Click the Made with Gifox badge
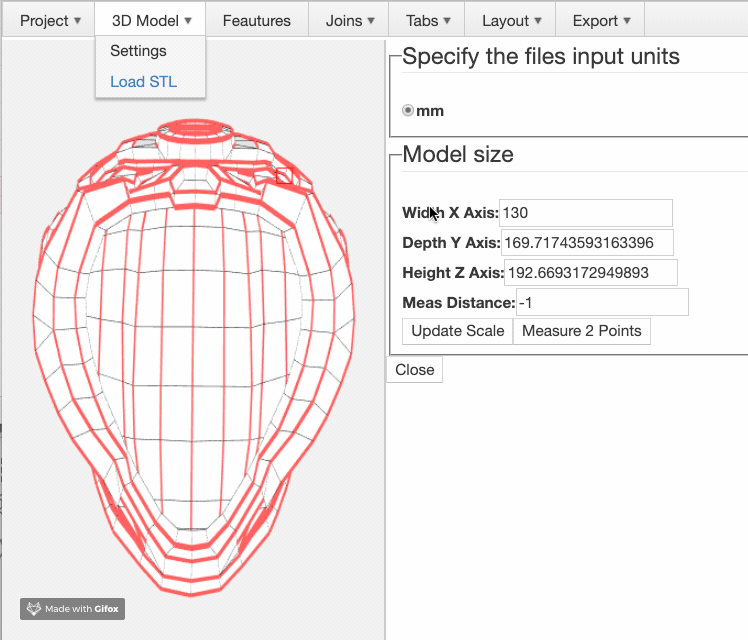748x640 pixels. click(73, 609)
